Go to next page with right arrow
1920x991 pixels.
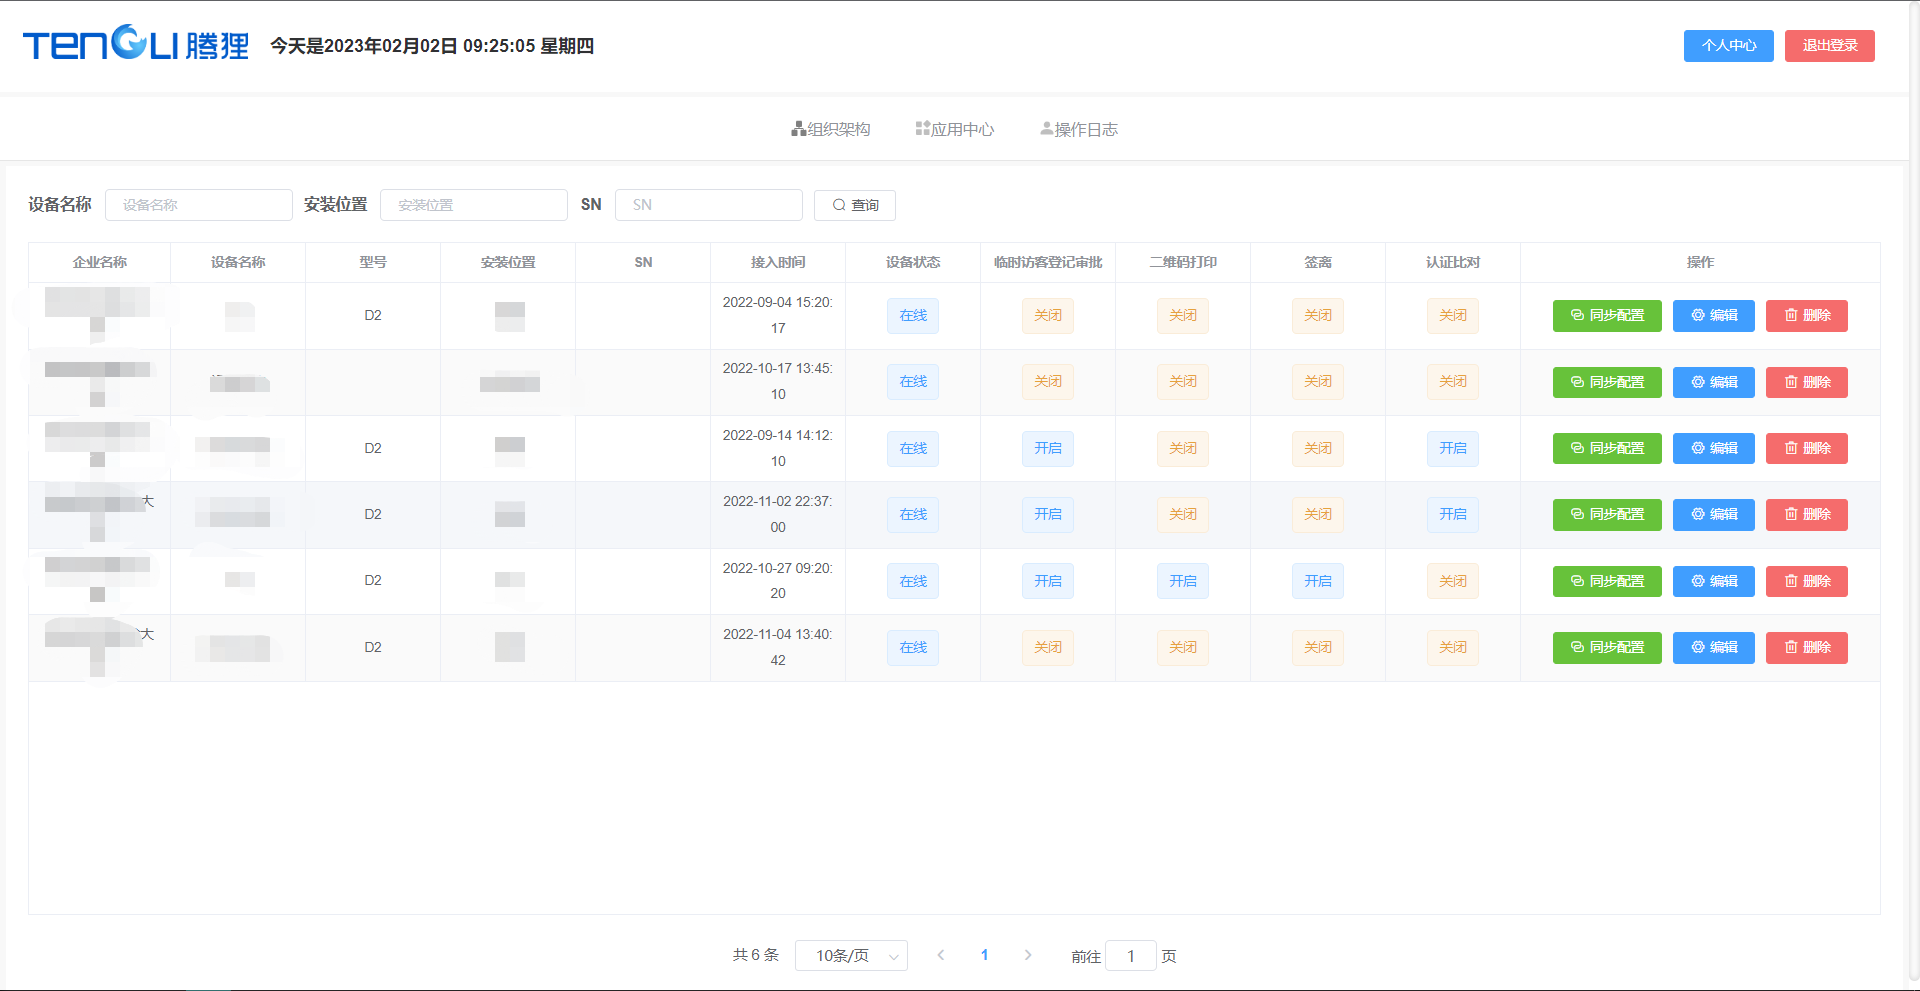click(1028, 955)
